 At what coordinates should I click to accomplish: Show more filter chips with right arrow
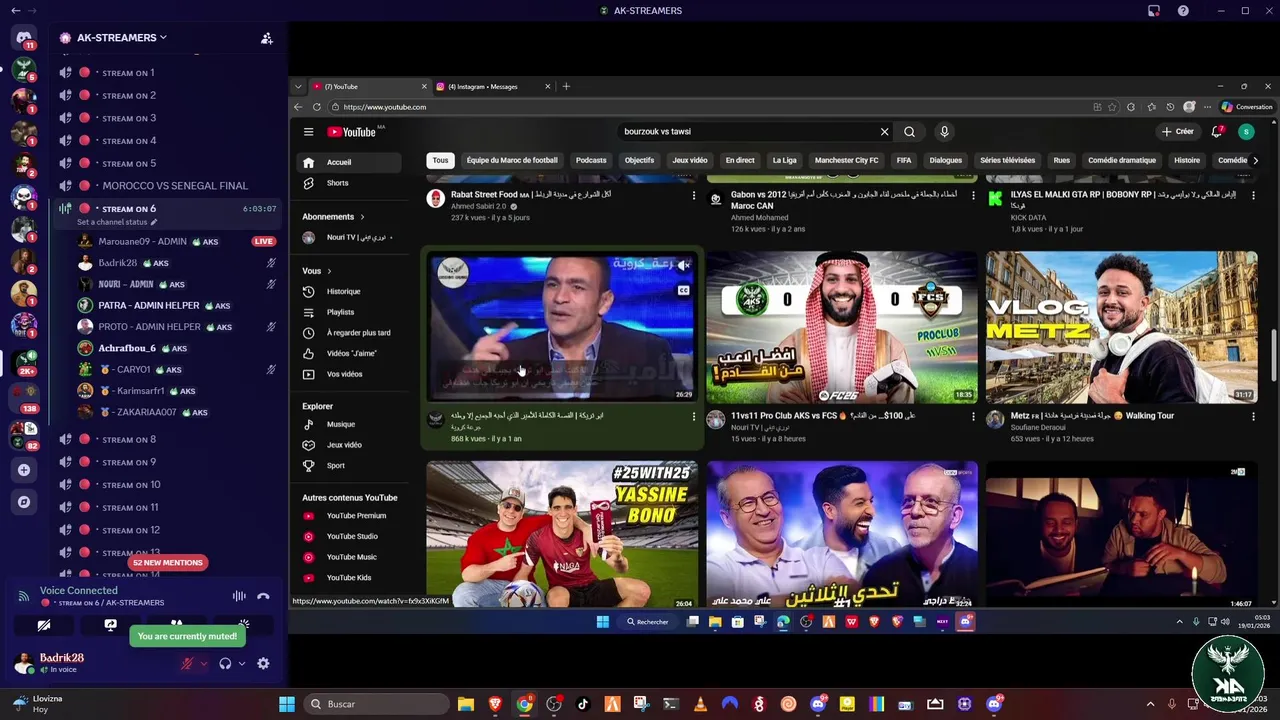coord(1255,160)
